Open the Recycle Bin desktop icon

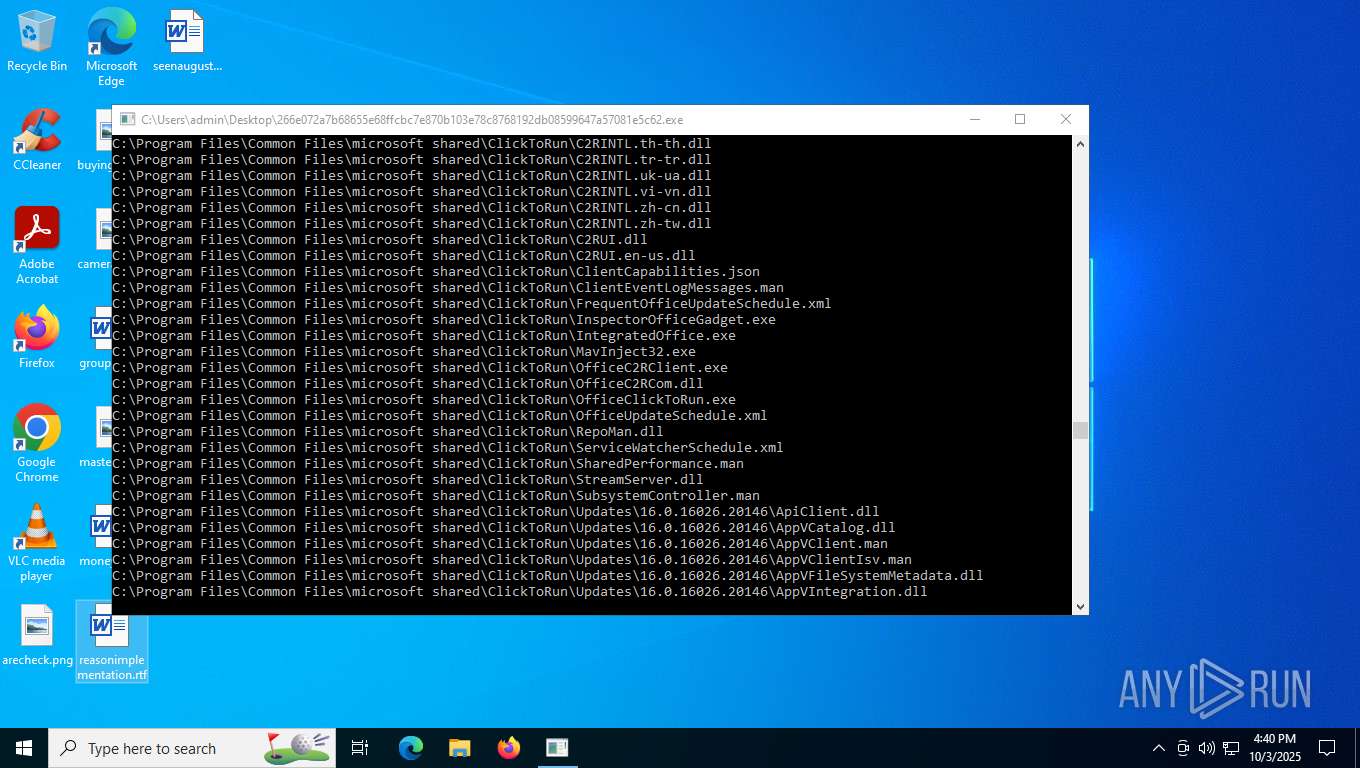[x=37, y=42]
